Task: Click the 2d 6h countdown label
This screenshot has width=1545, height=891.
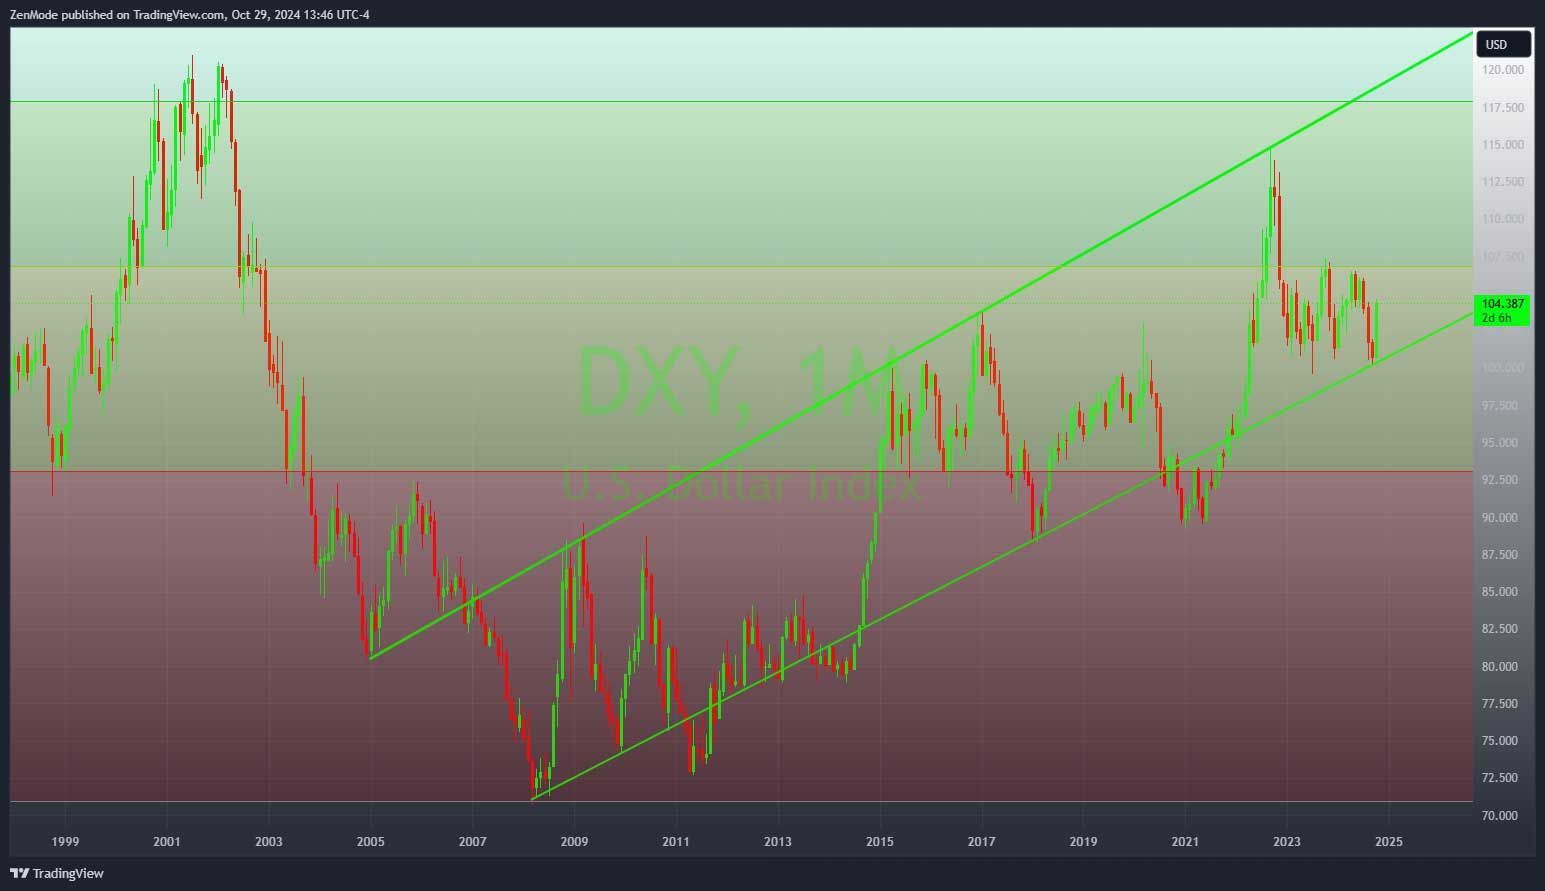Action: point(1497,318)
